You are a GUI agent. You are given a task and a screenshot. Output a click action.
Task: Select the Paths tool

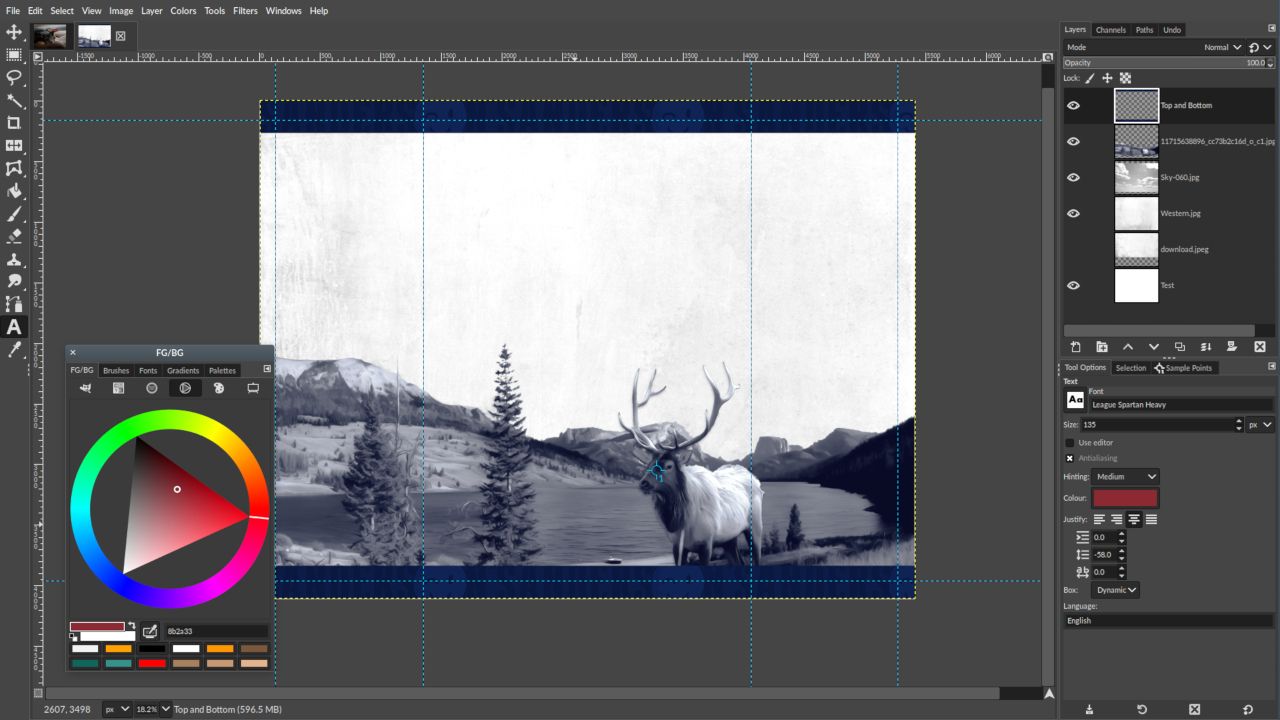coord(14,304)
